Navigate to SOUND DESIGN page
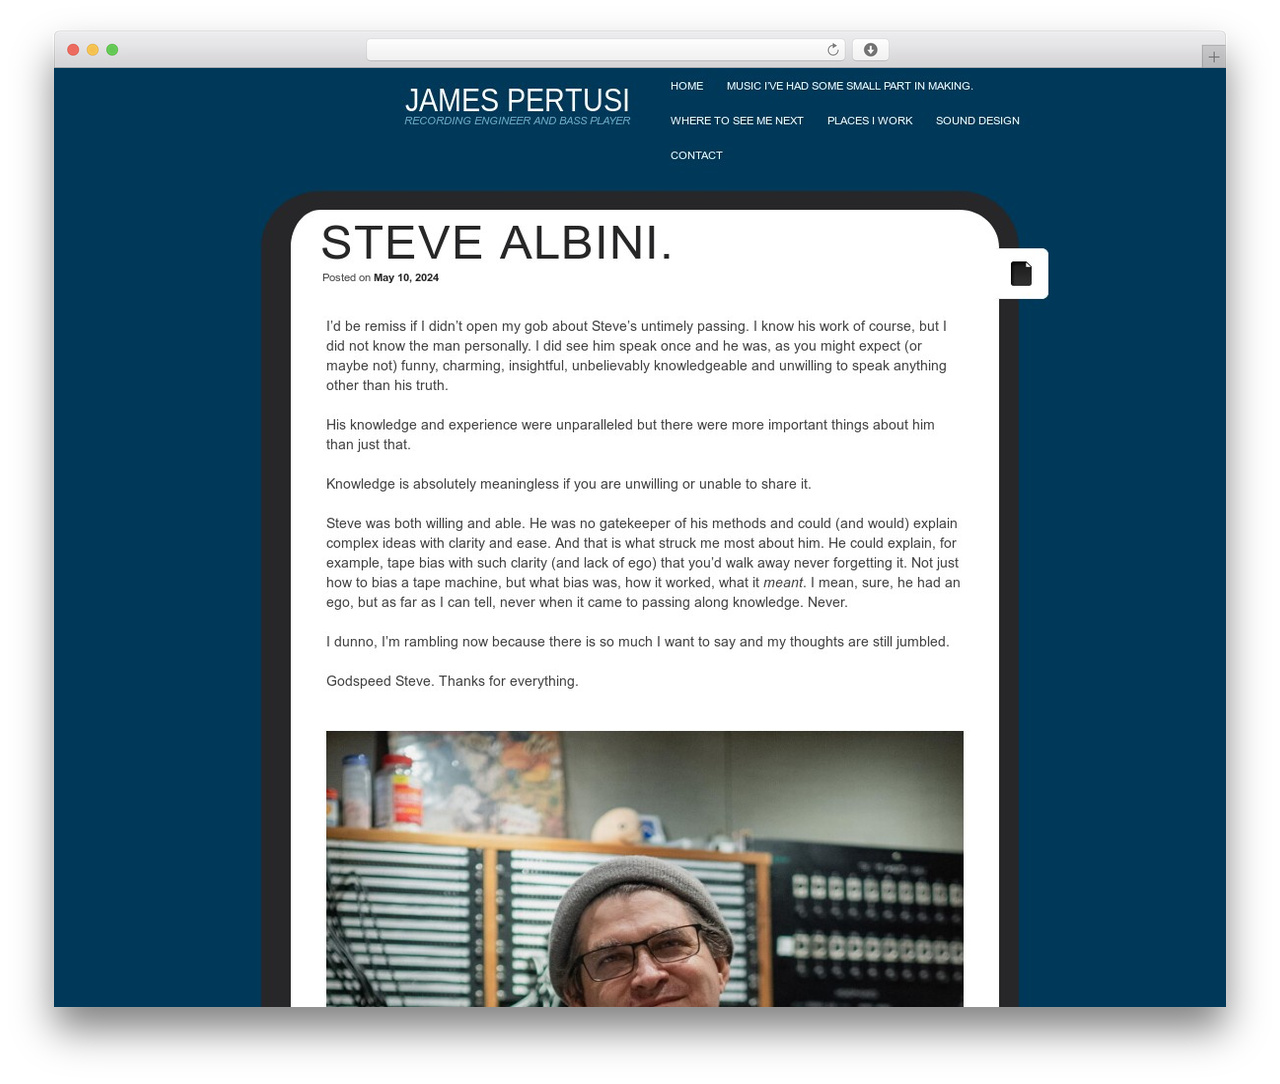This screenshot has height=1084, width=1280. click(x=978, y=121)
